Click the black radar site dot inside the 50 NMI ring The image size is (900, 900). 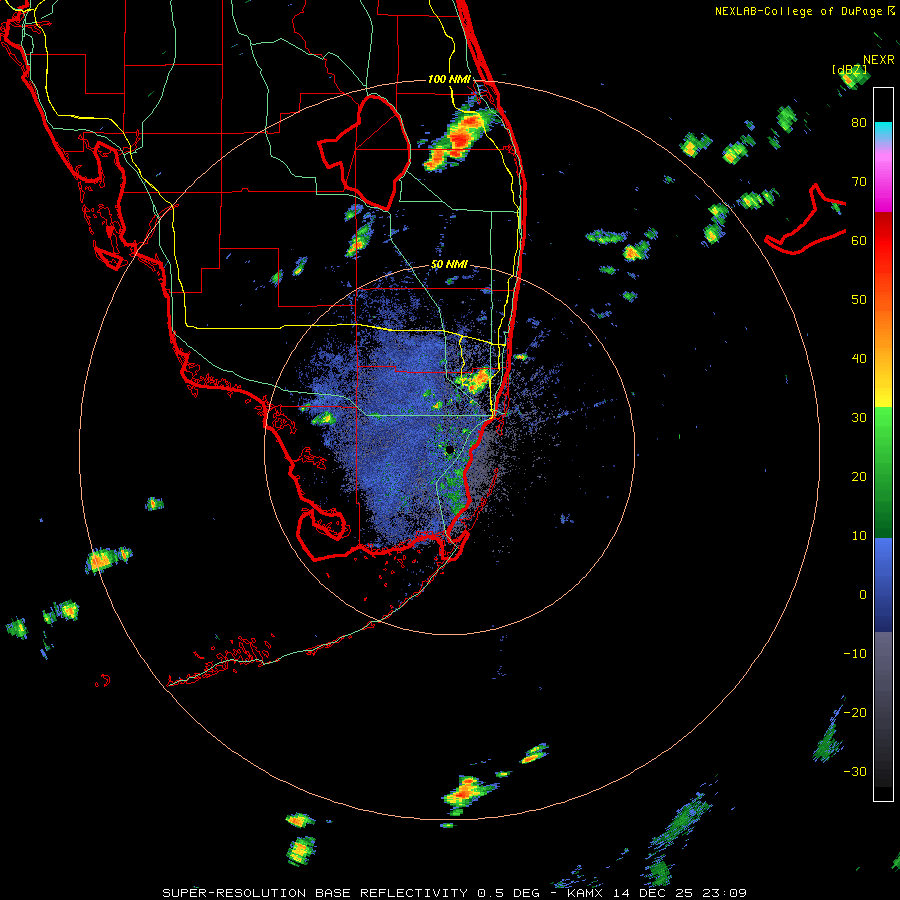449,449
